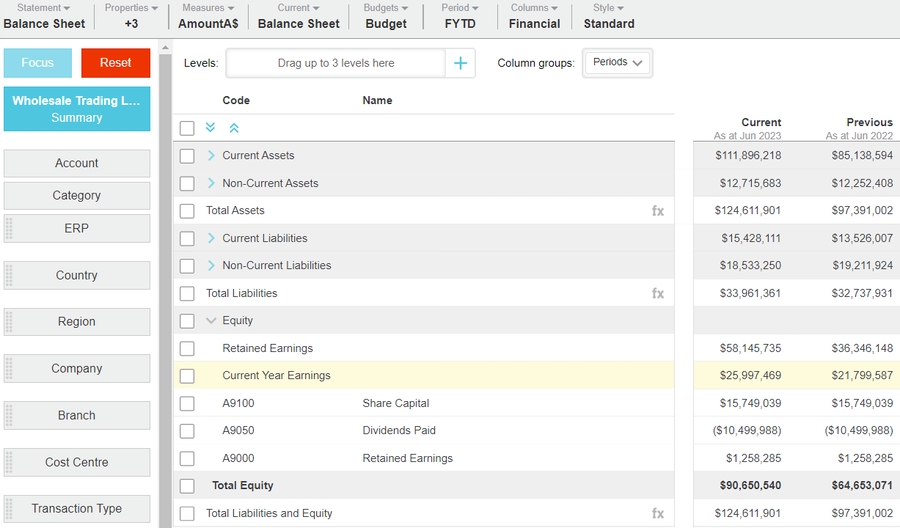Click the fx icon on Total Assets row

(658, 211)
